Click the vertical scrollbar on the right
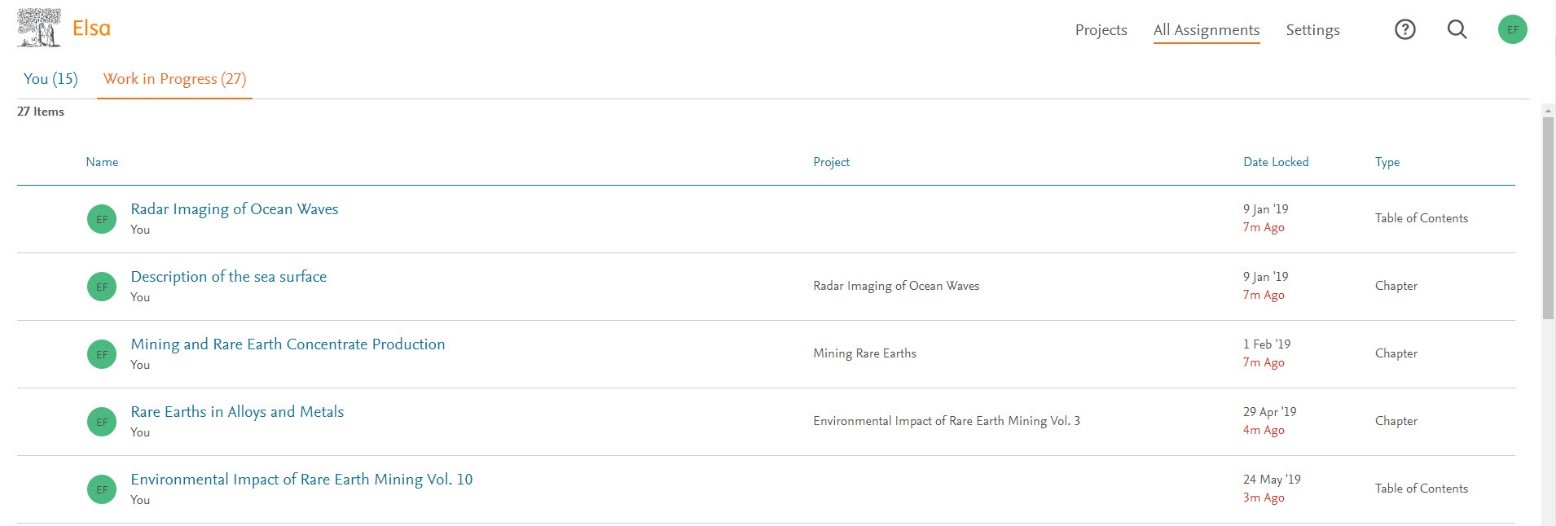1556x526 pixels. [1548, 220]
